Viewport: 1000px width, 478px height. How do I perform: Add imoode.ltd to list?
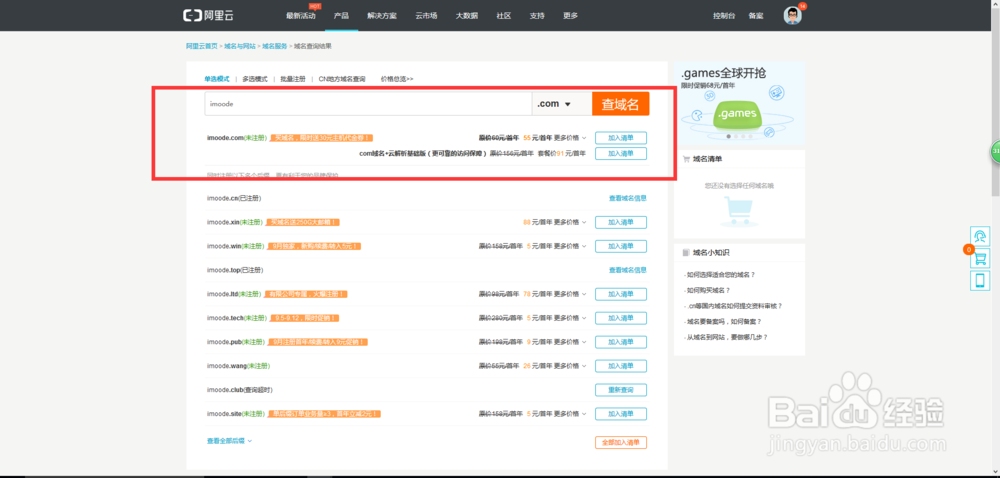tap(621, 294)
